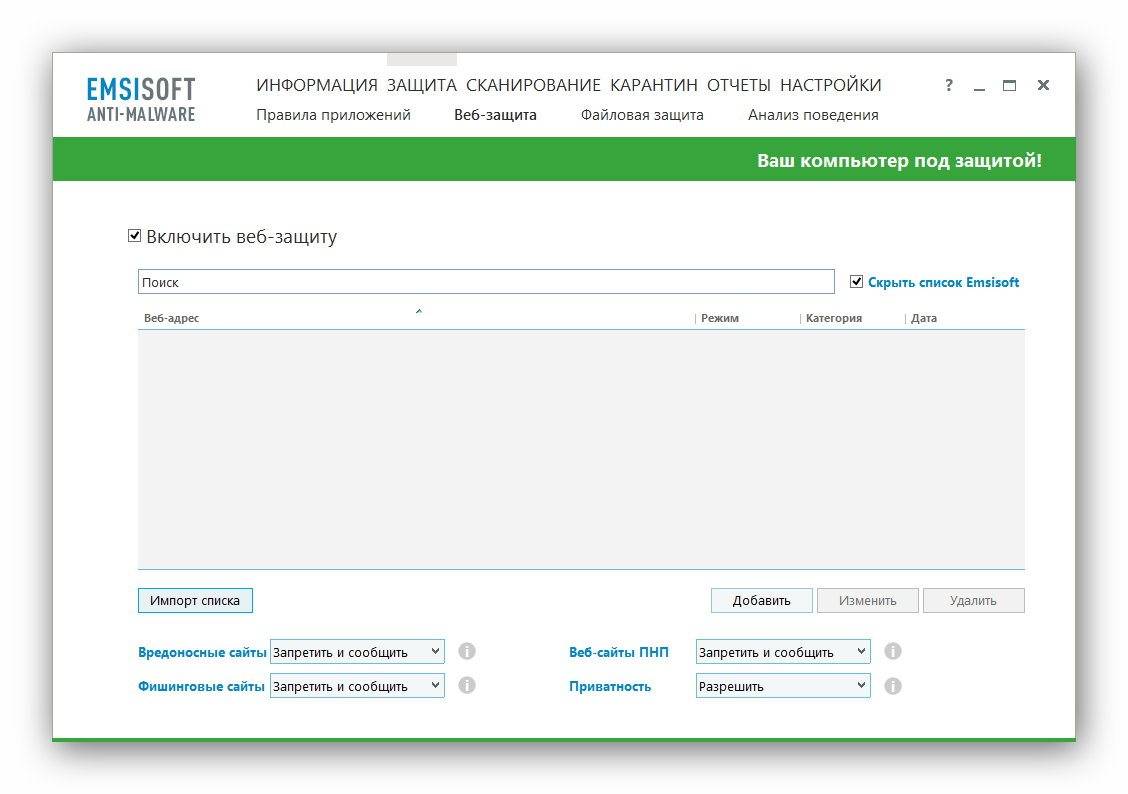Open the КАРАНТИН menu
This screenshot has height=794, width=1128.
pyautogui.click(x=654, y=85)
